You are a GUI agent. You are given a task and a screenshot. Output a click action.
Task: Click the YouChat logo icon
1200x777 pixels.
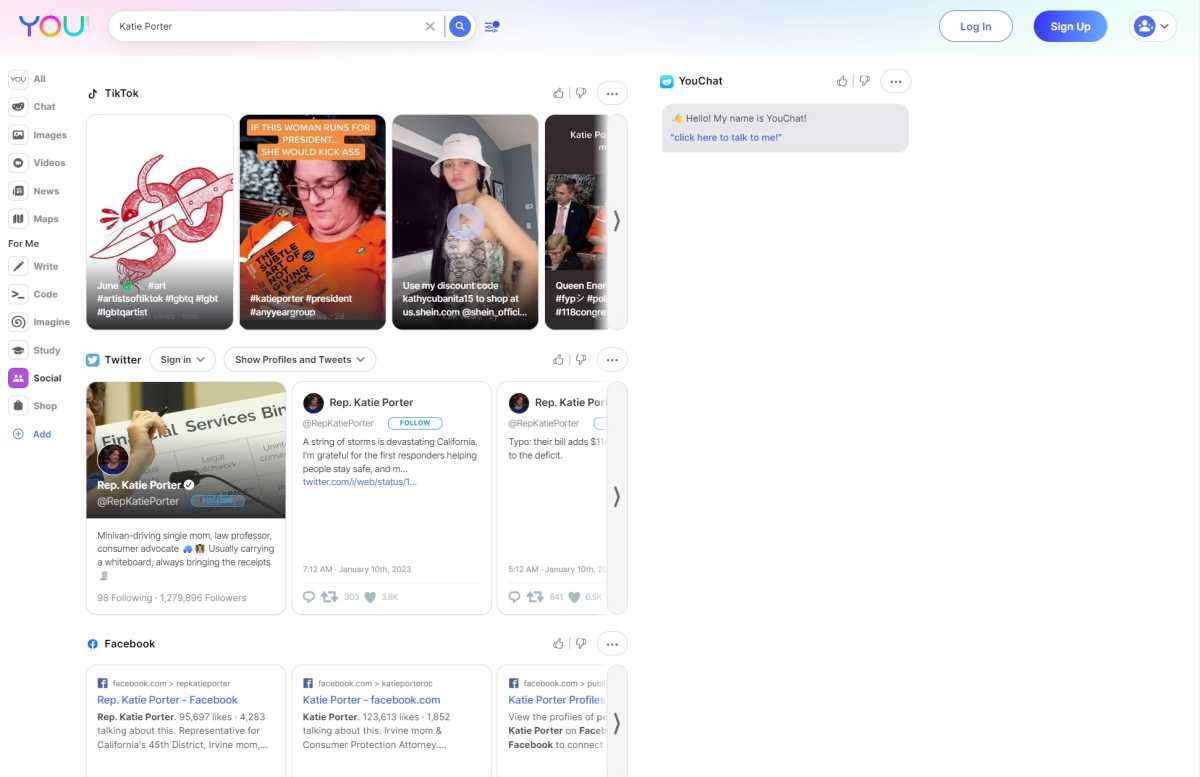pyautogui.click(x=666, y=81)
